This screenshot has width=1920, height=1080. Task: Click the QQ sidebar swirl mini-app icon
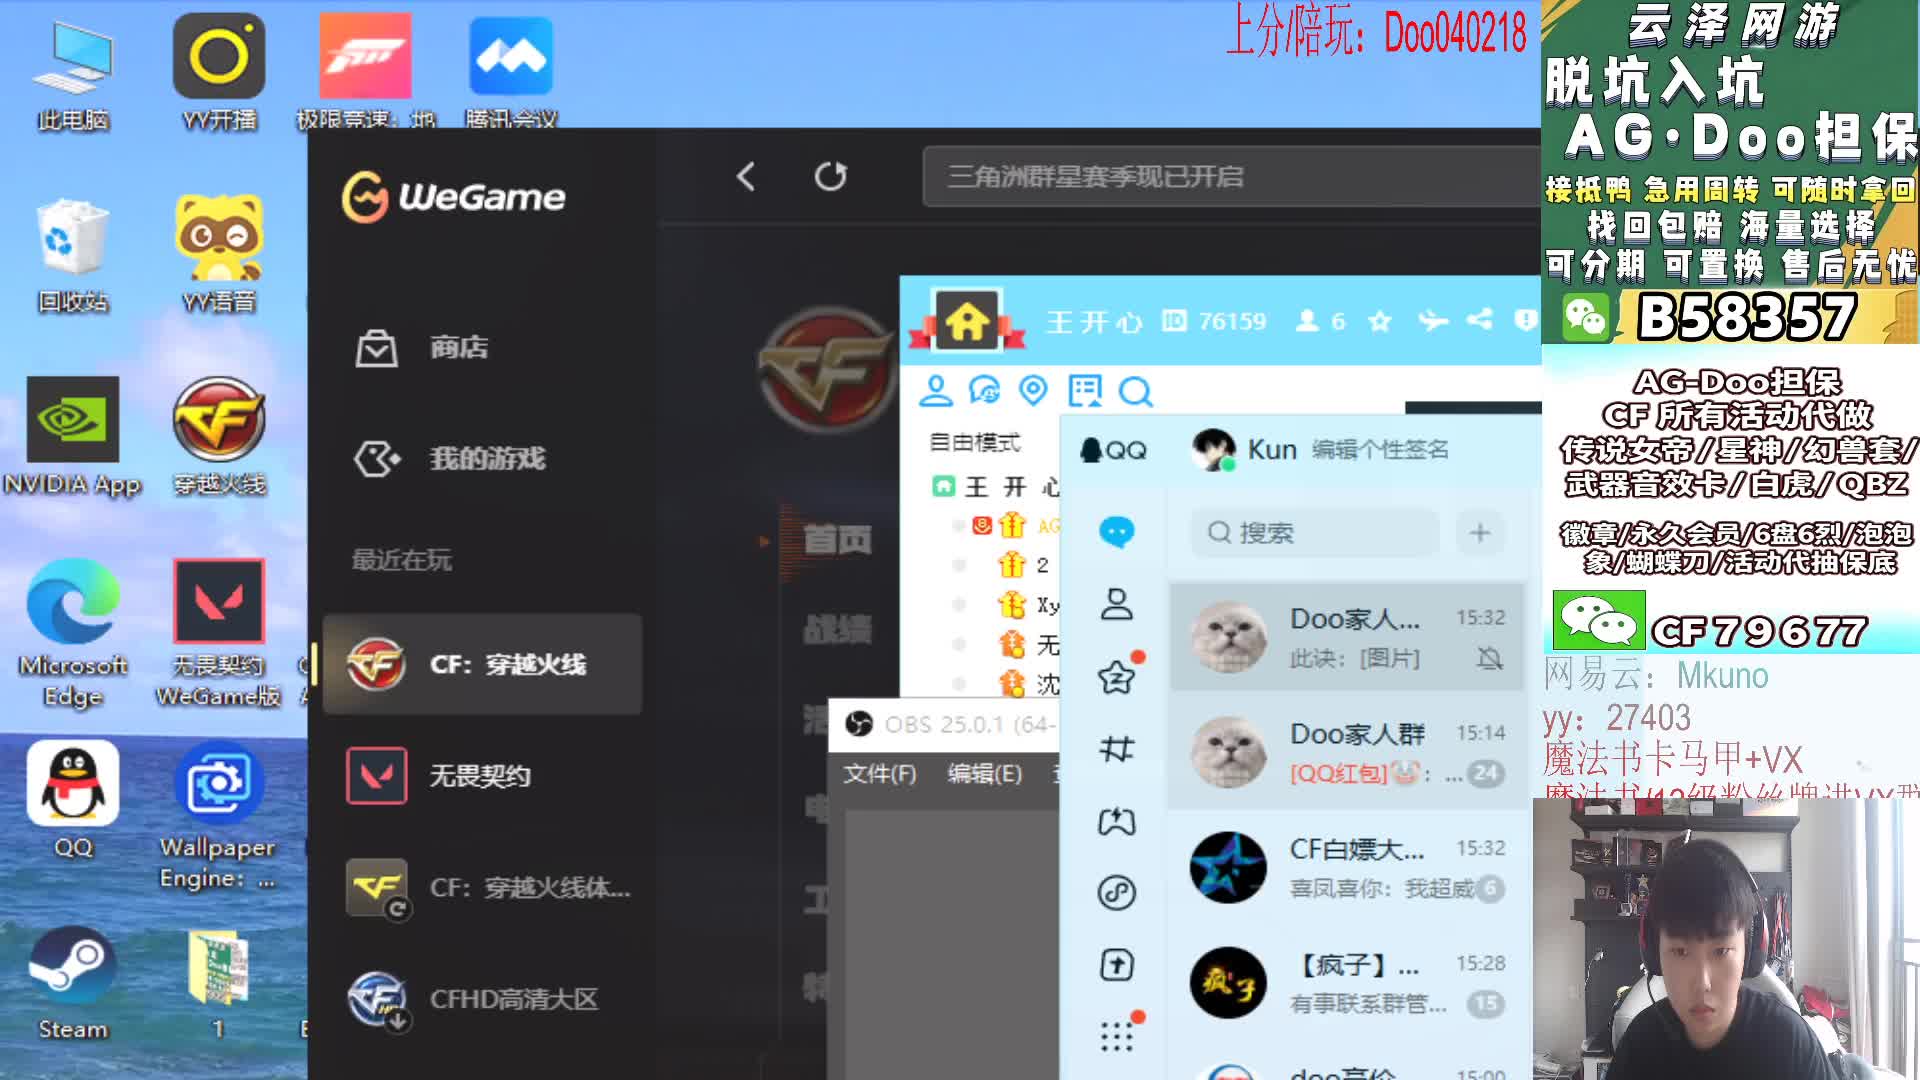(x=1117, y=892)
